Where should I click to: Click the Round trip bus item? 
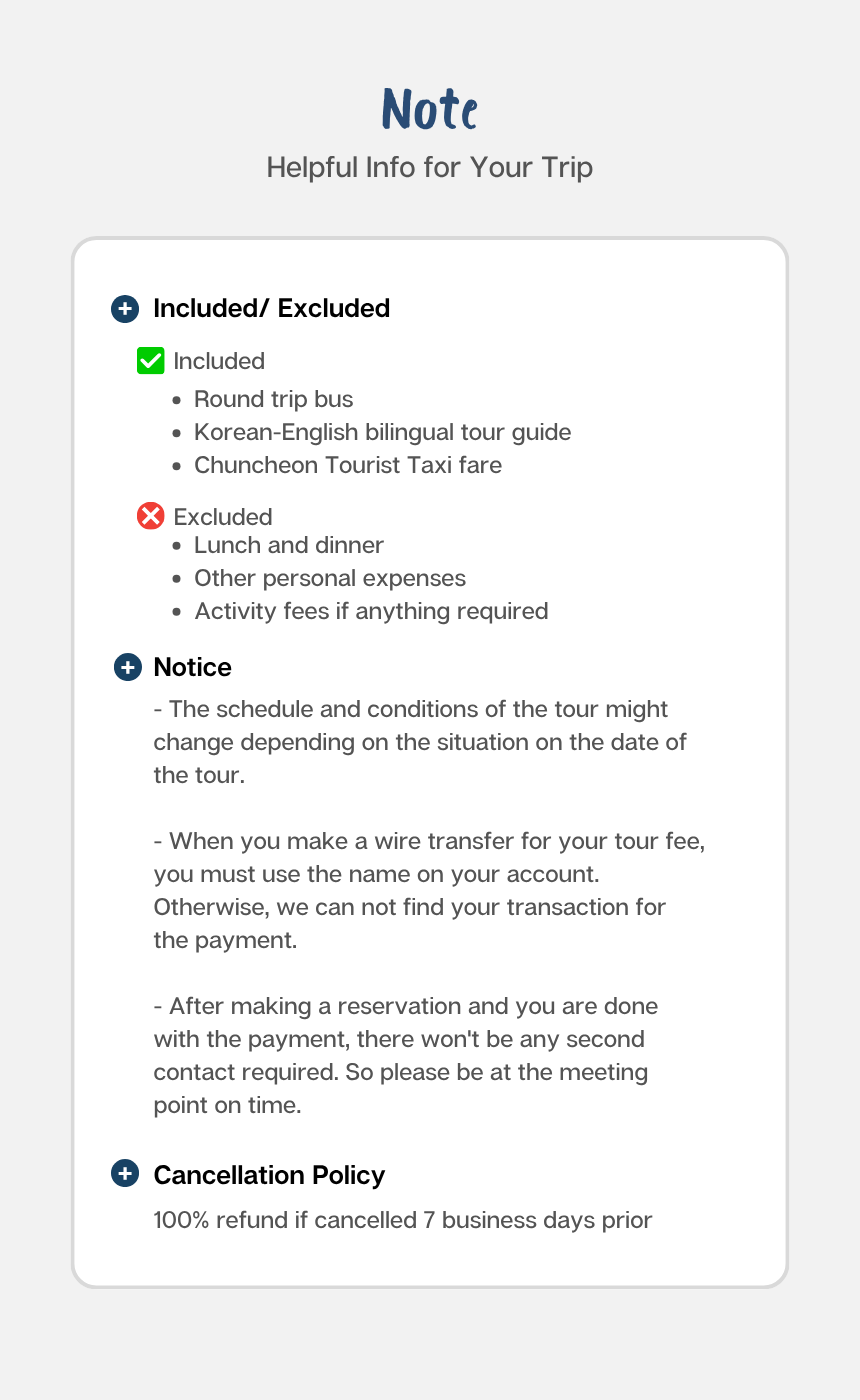pos(273,399)
